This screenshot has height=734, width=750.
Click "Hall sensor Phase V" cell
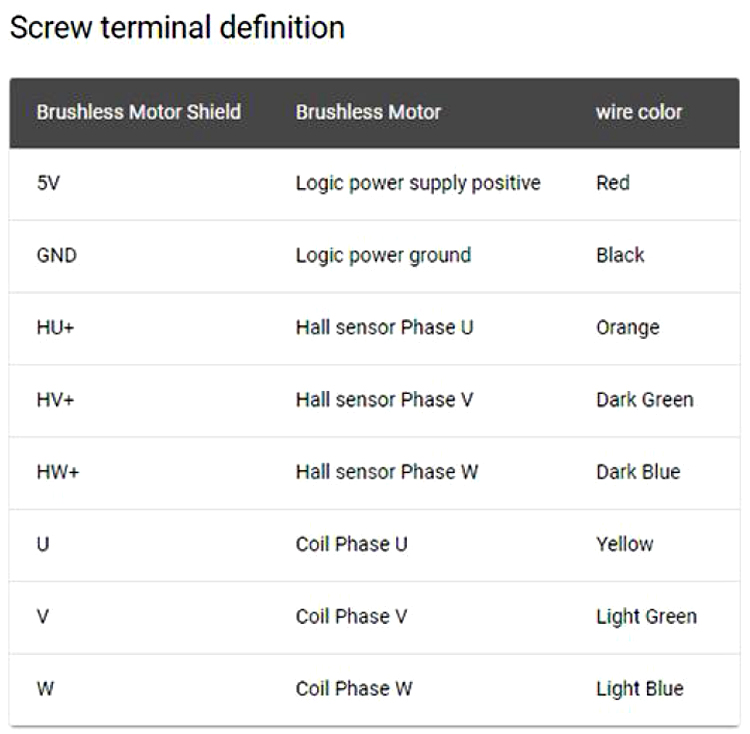pos(384,399)
